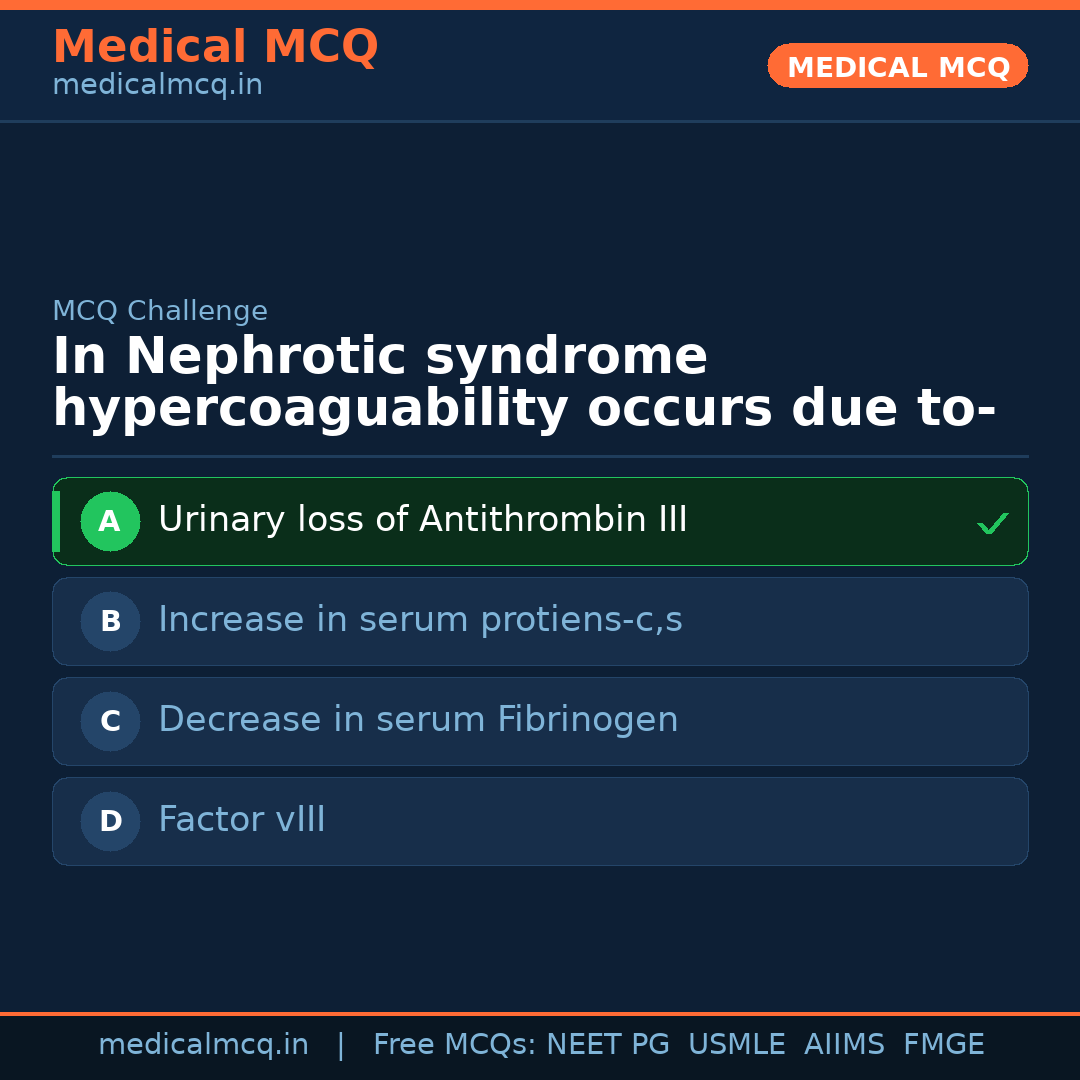This screenshot has width=1080, height=1080.
Task: Choose answer 'Decrease in serum Fibrinogen'
Action: (x=418, y=720)
